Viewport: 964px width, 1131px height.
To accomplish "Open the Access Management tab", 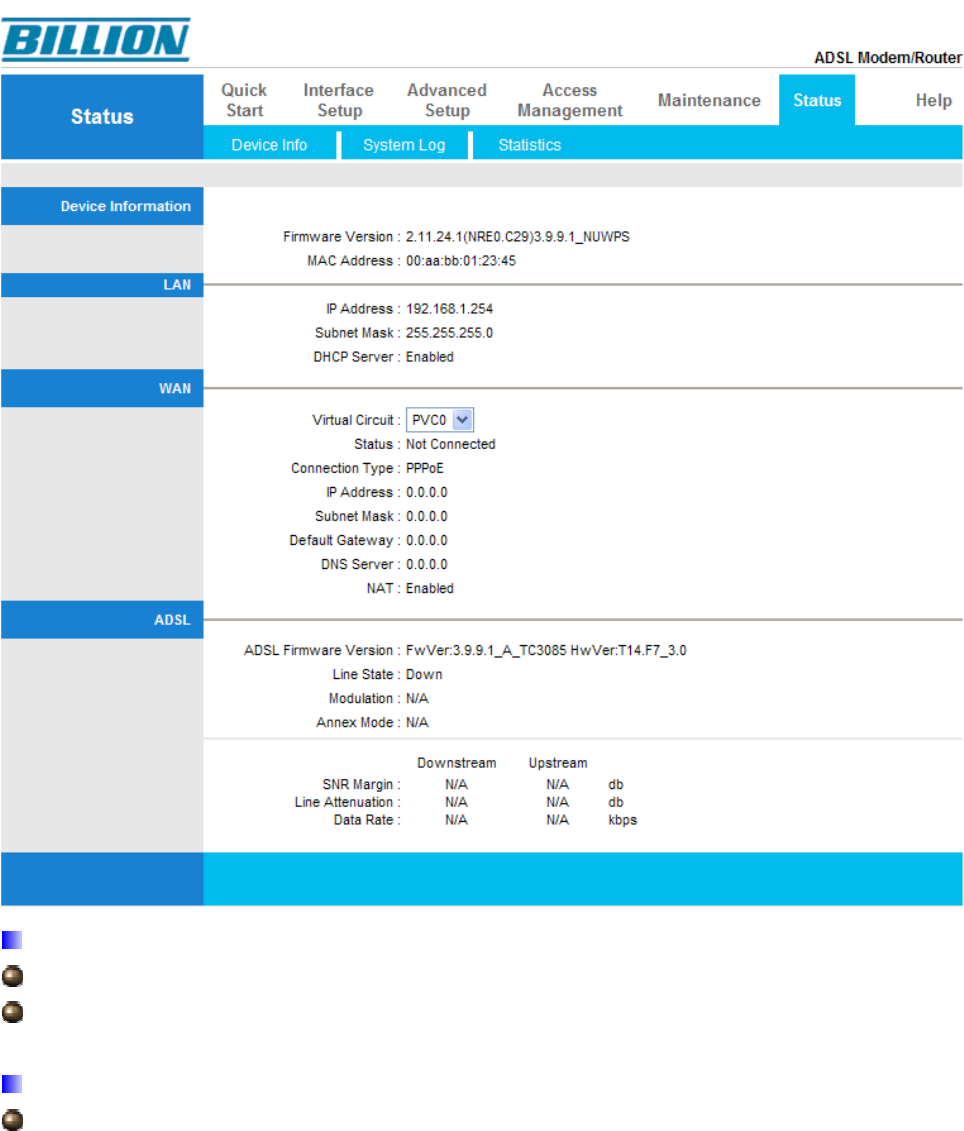I will click(569, 100).
